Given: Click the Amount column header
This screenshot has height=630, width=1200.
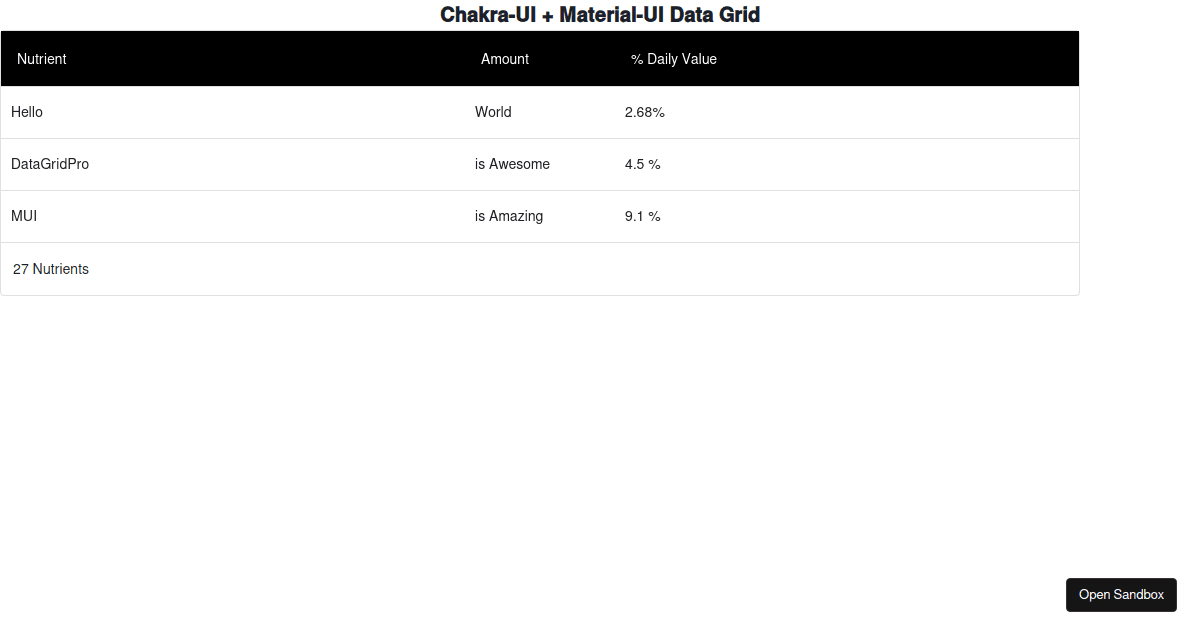Looking at the screenshot, I should [505, 59].
